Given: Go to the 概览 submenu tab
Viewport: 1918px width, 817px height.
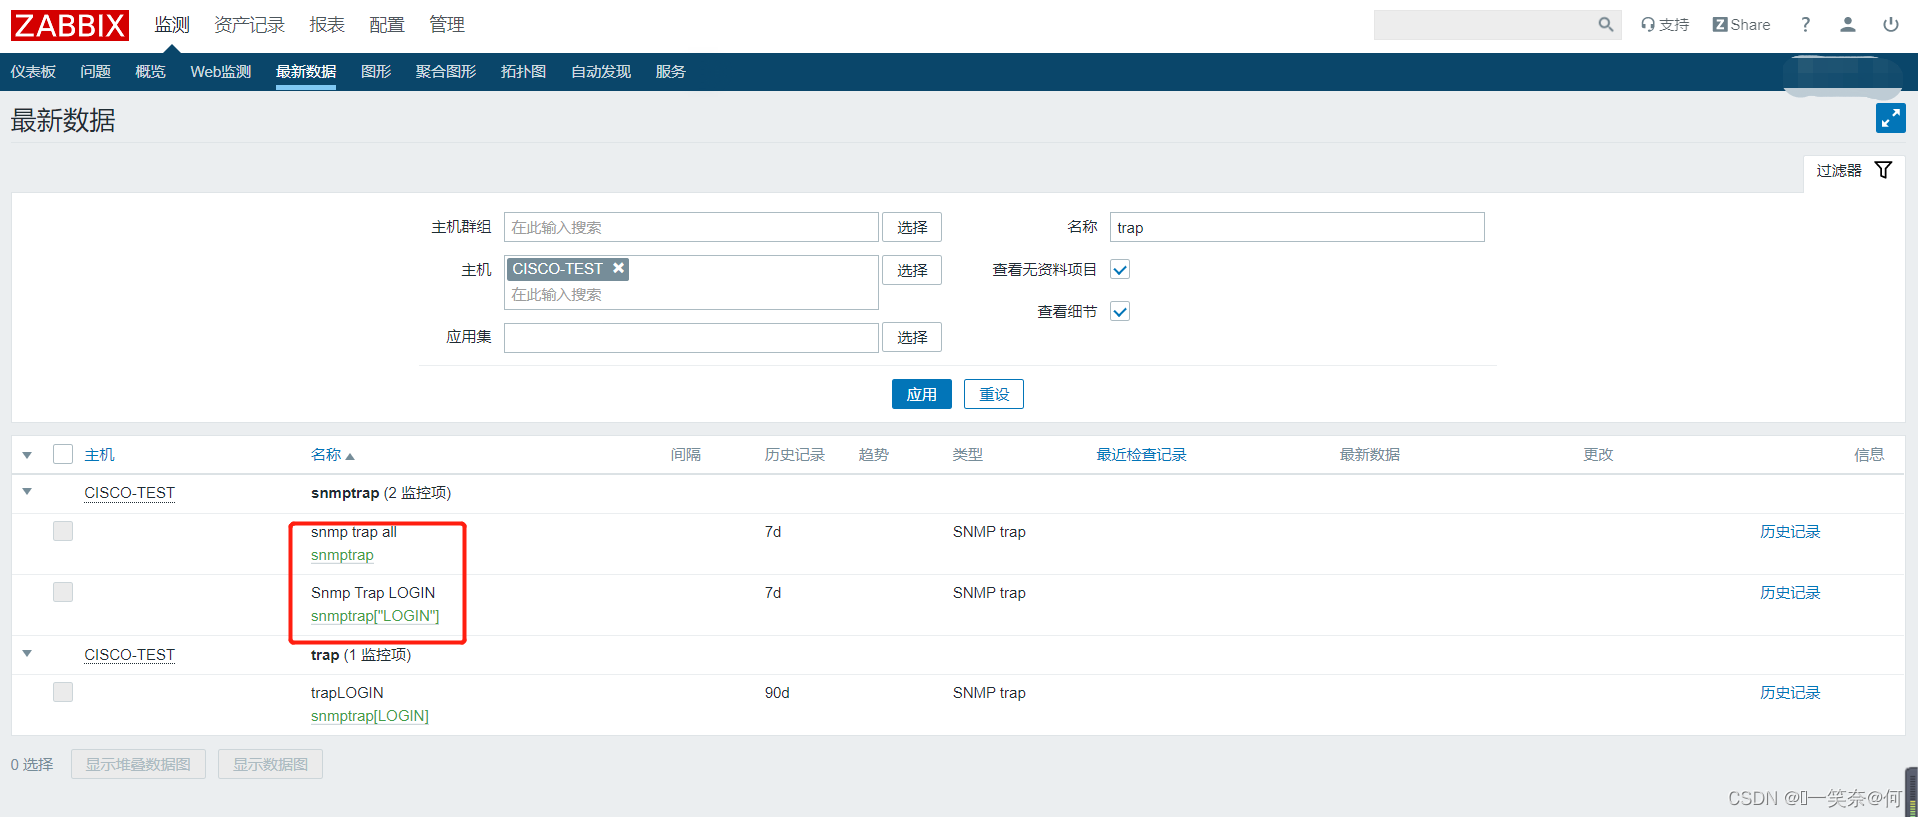Looking at the screenshot, I should (150, 72).
